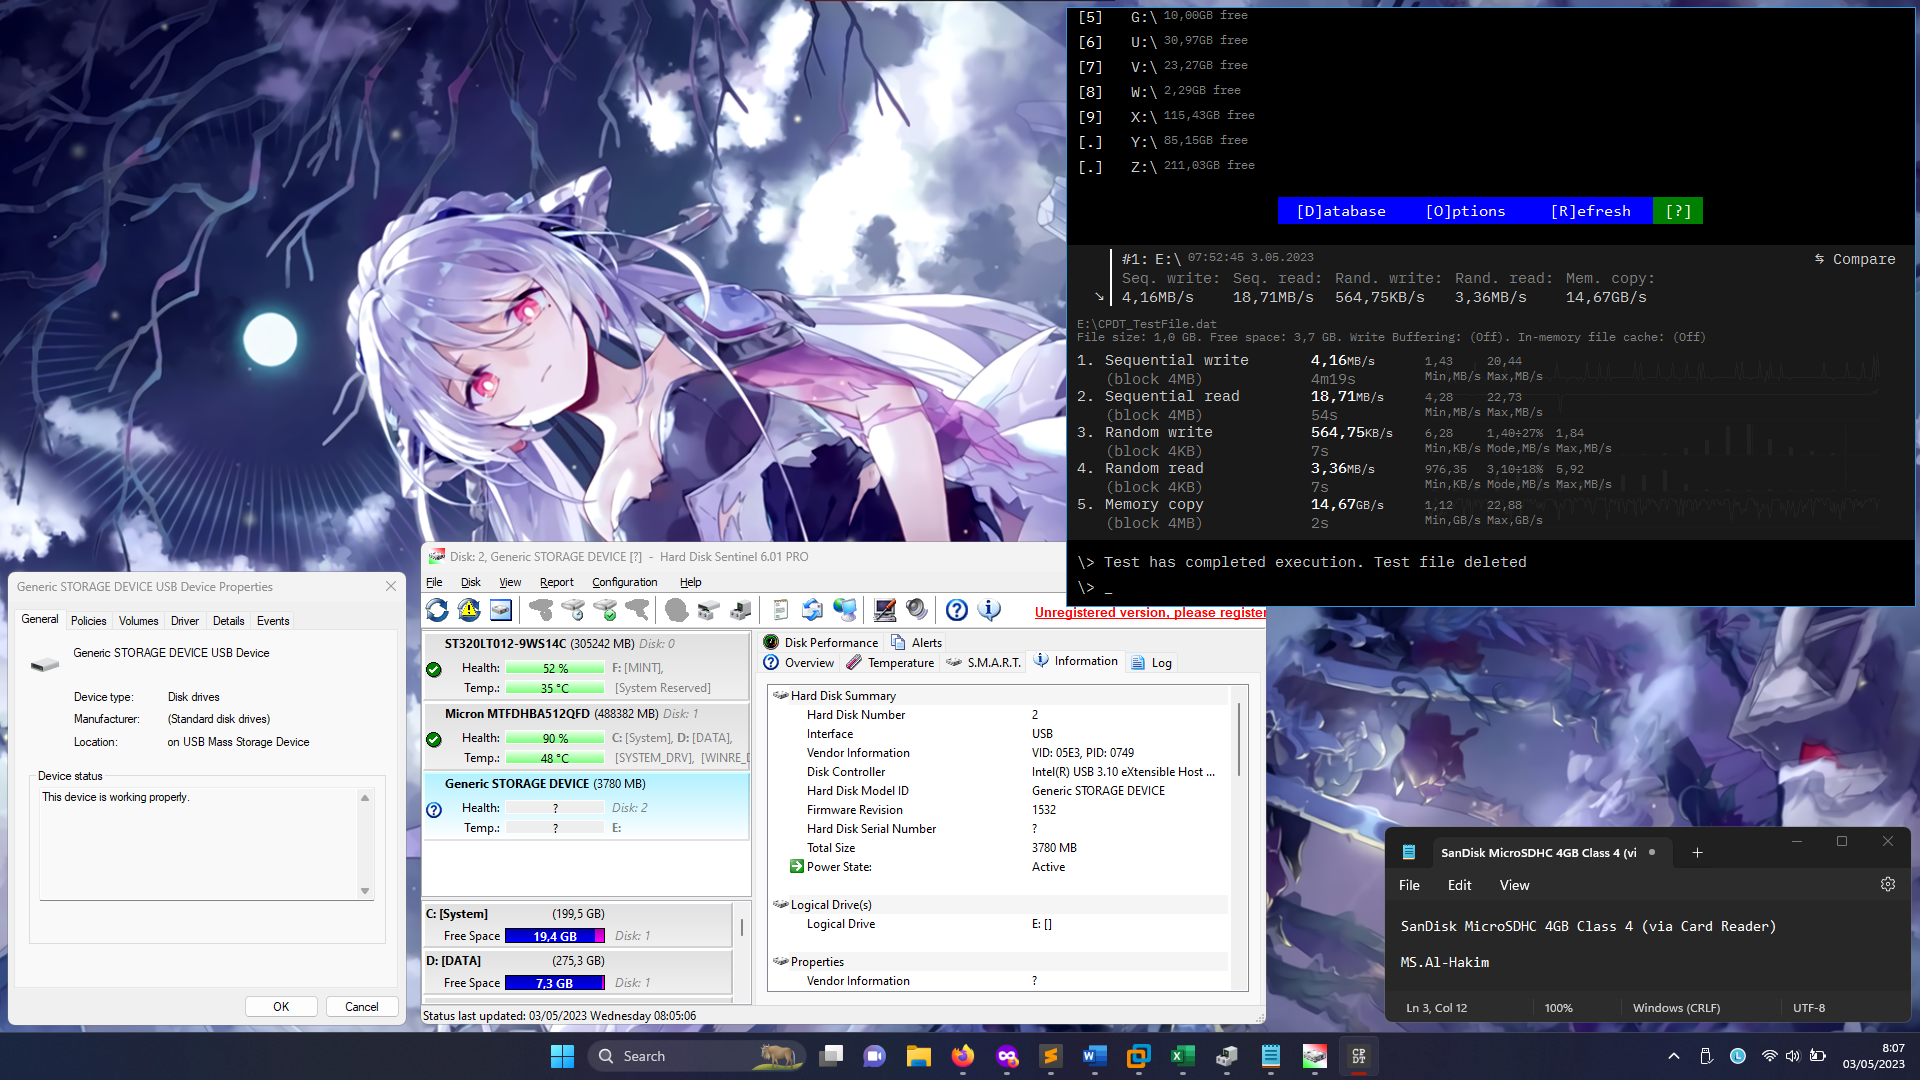Open Excel from the taskbar

tap(1183, 1056)
